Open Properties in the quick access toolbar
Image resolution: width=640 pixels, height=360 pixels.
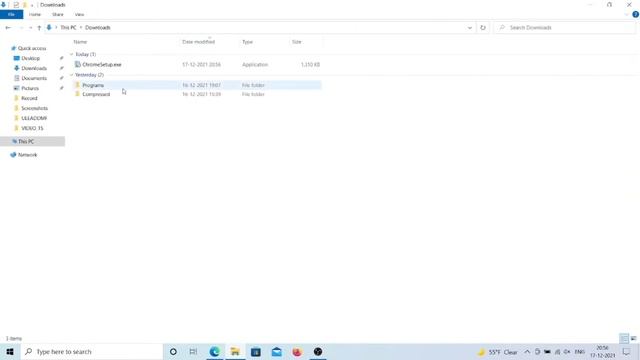point(16,5)
